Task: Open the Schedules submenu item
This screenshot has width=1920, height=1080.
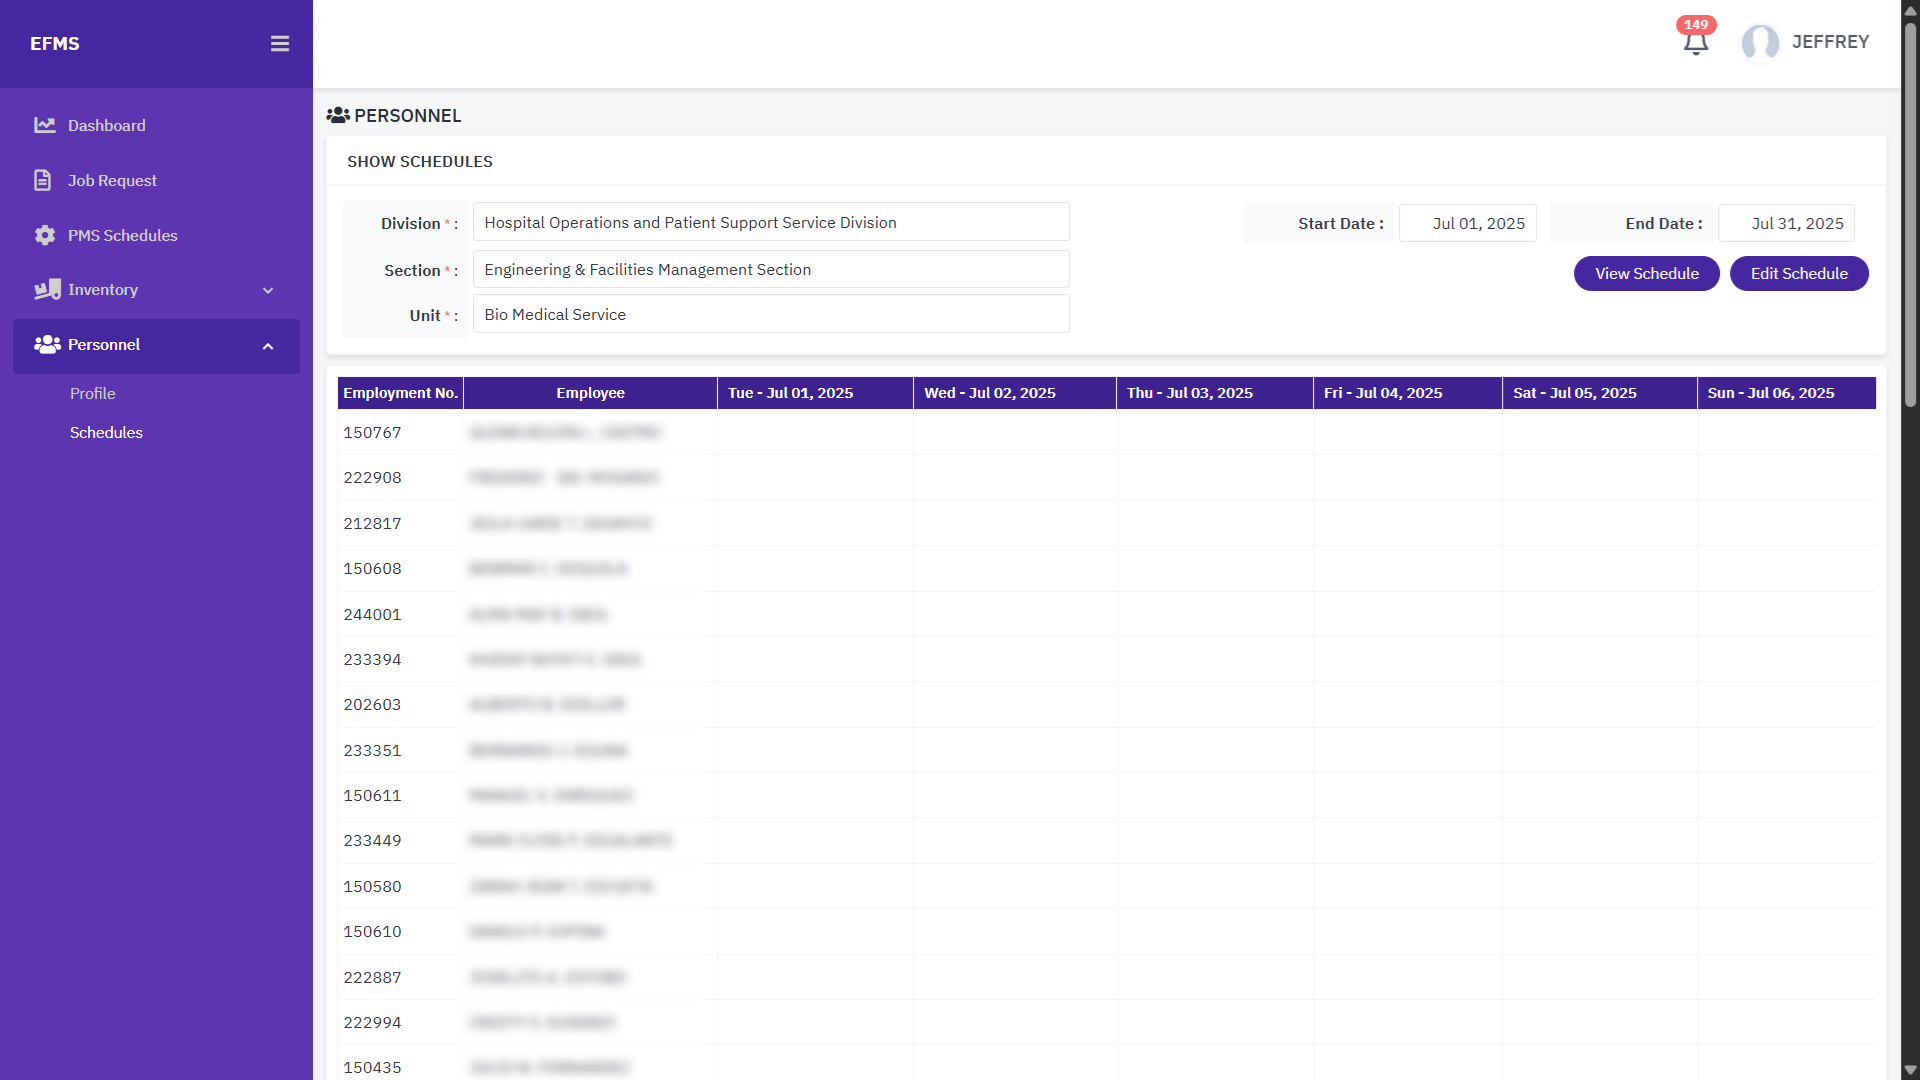Action: (106, 433)
